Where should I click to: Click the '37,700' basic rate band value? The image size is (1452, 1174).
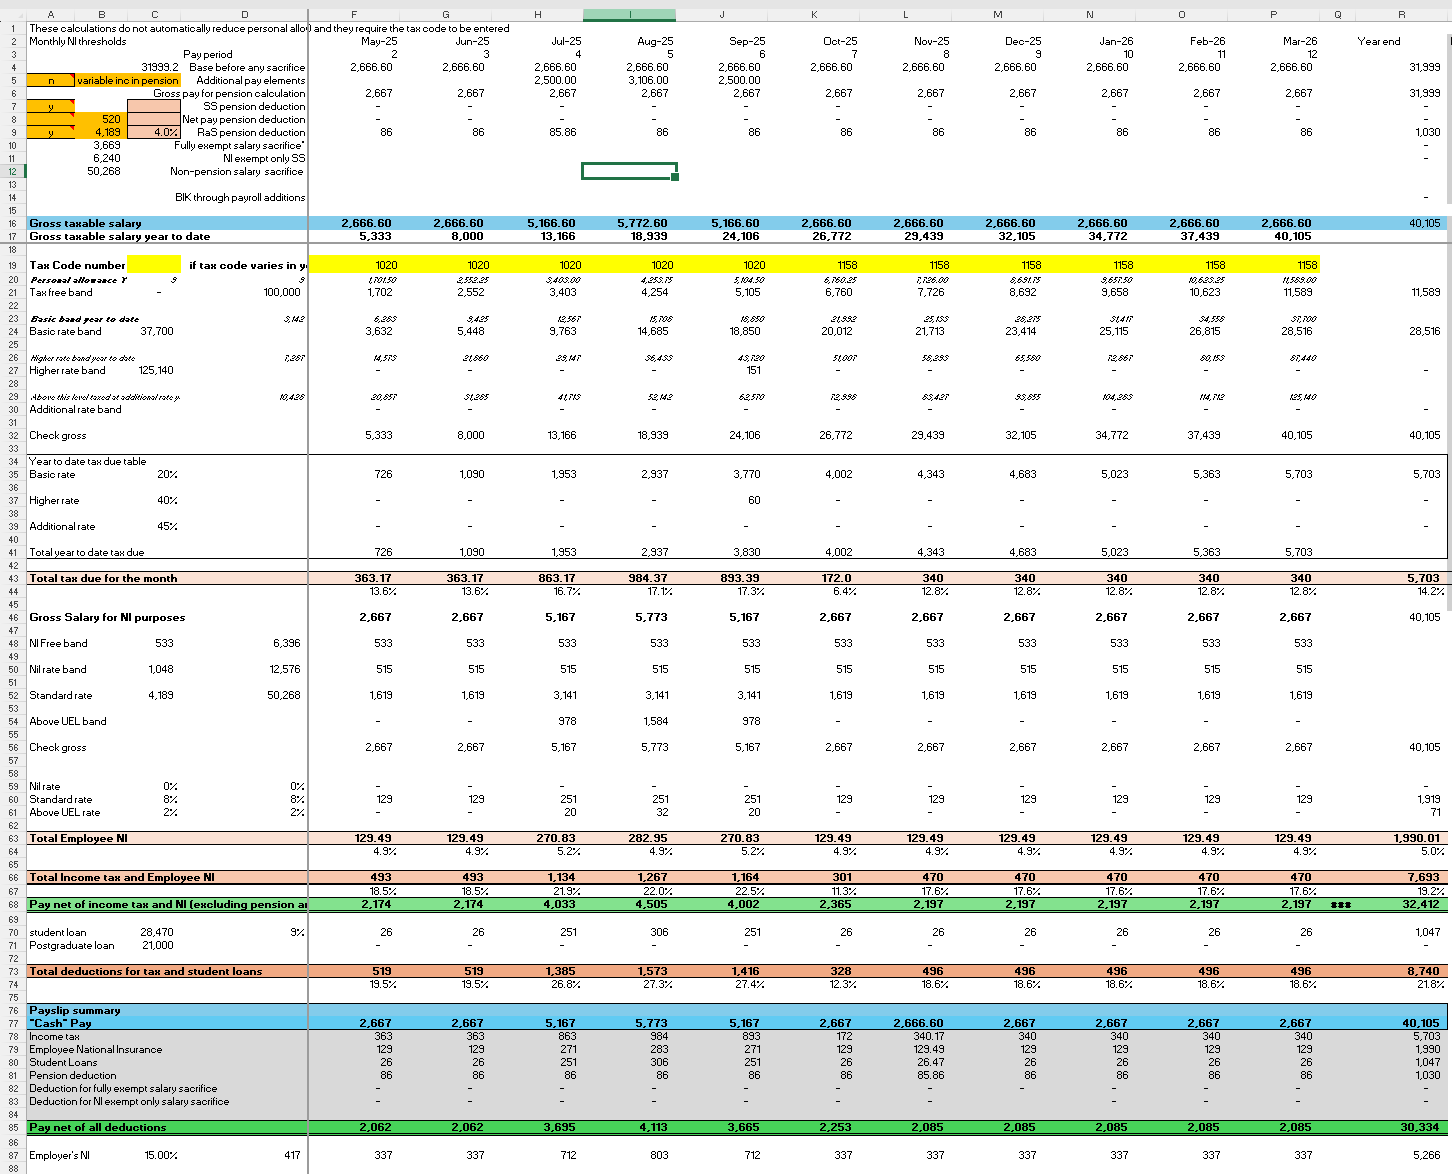[x=157, y=331]
